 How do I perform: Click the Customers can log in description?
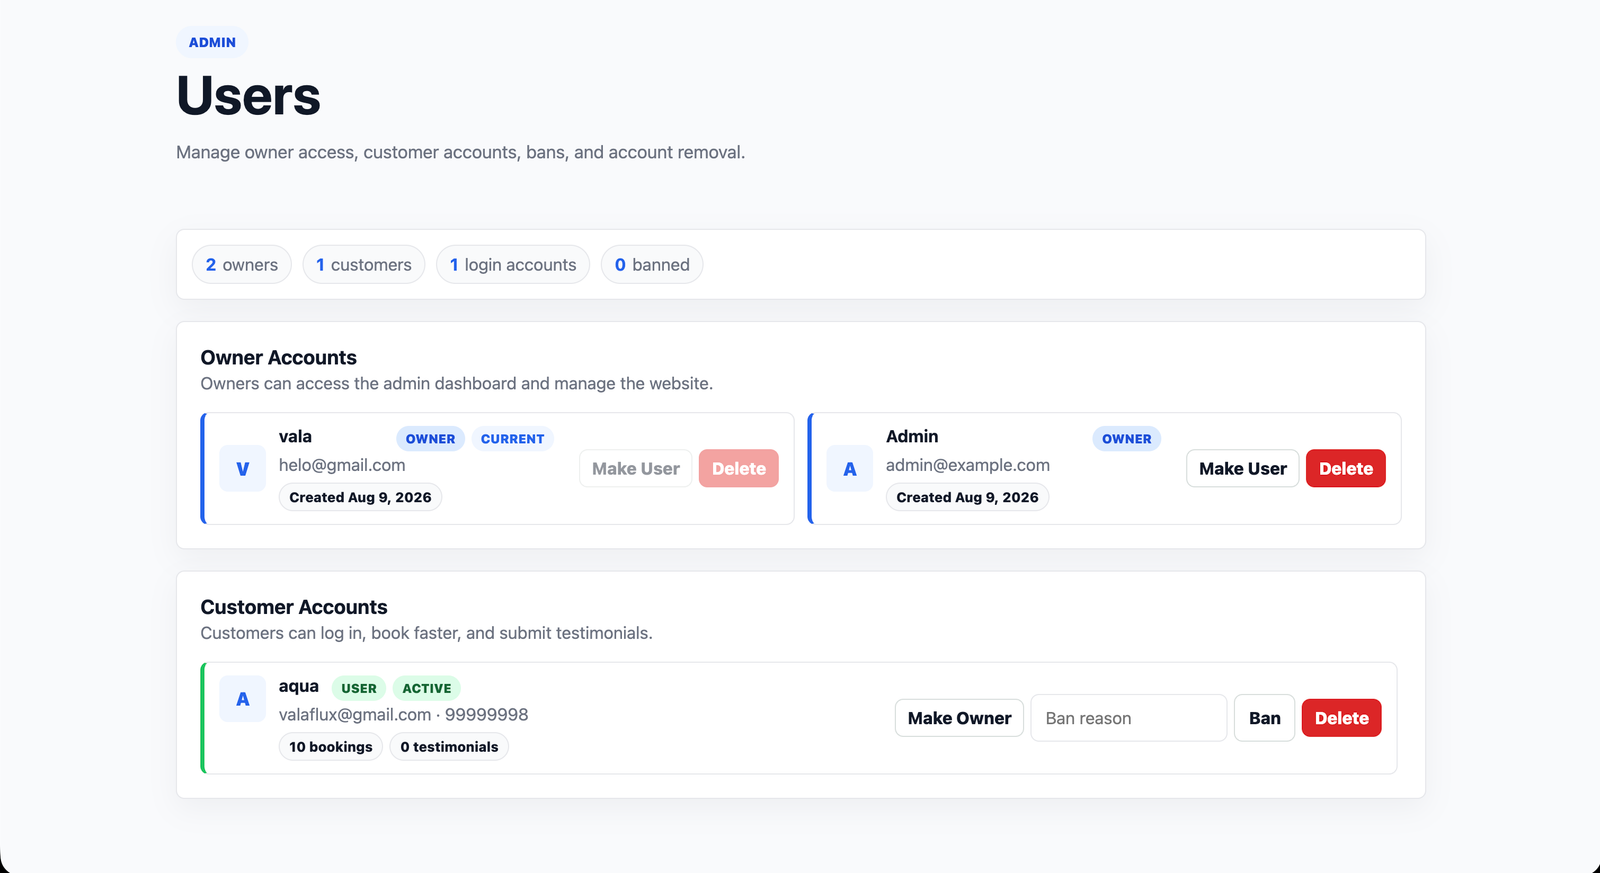pyautogui.click(x=426, y=633)
